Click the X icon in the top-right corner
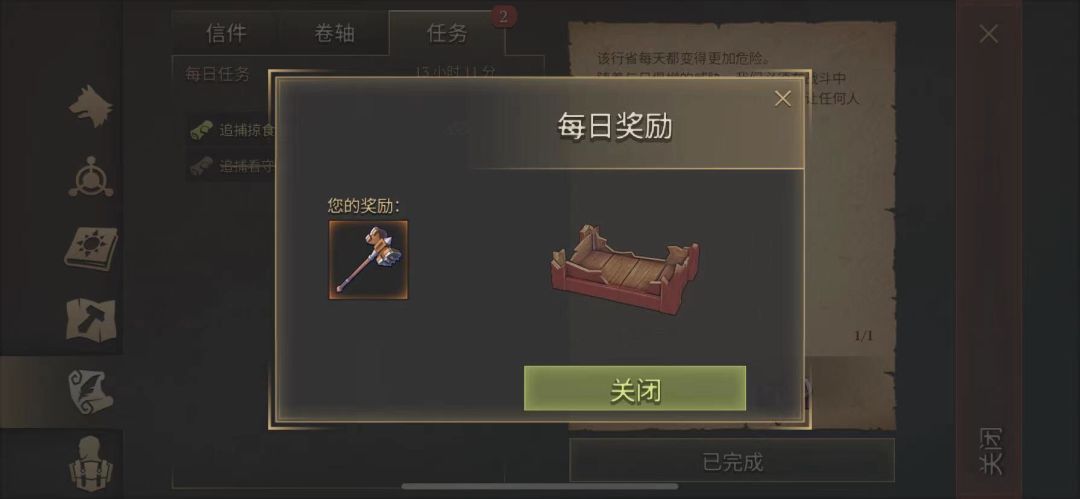 coord(989,34)
